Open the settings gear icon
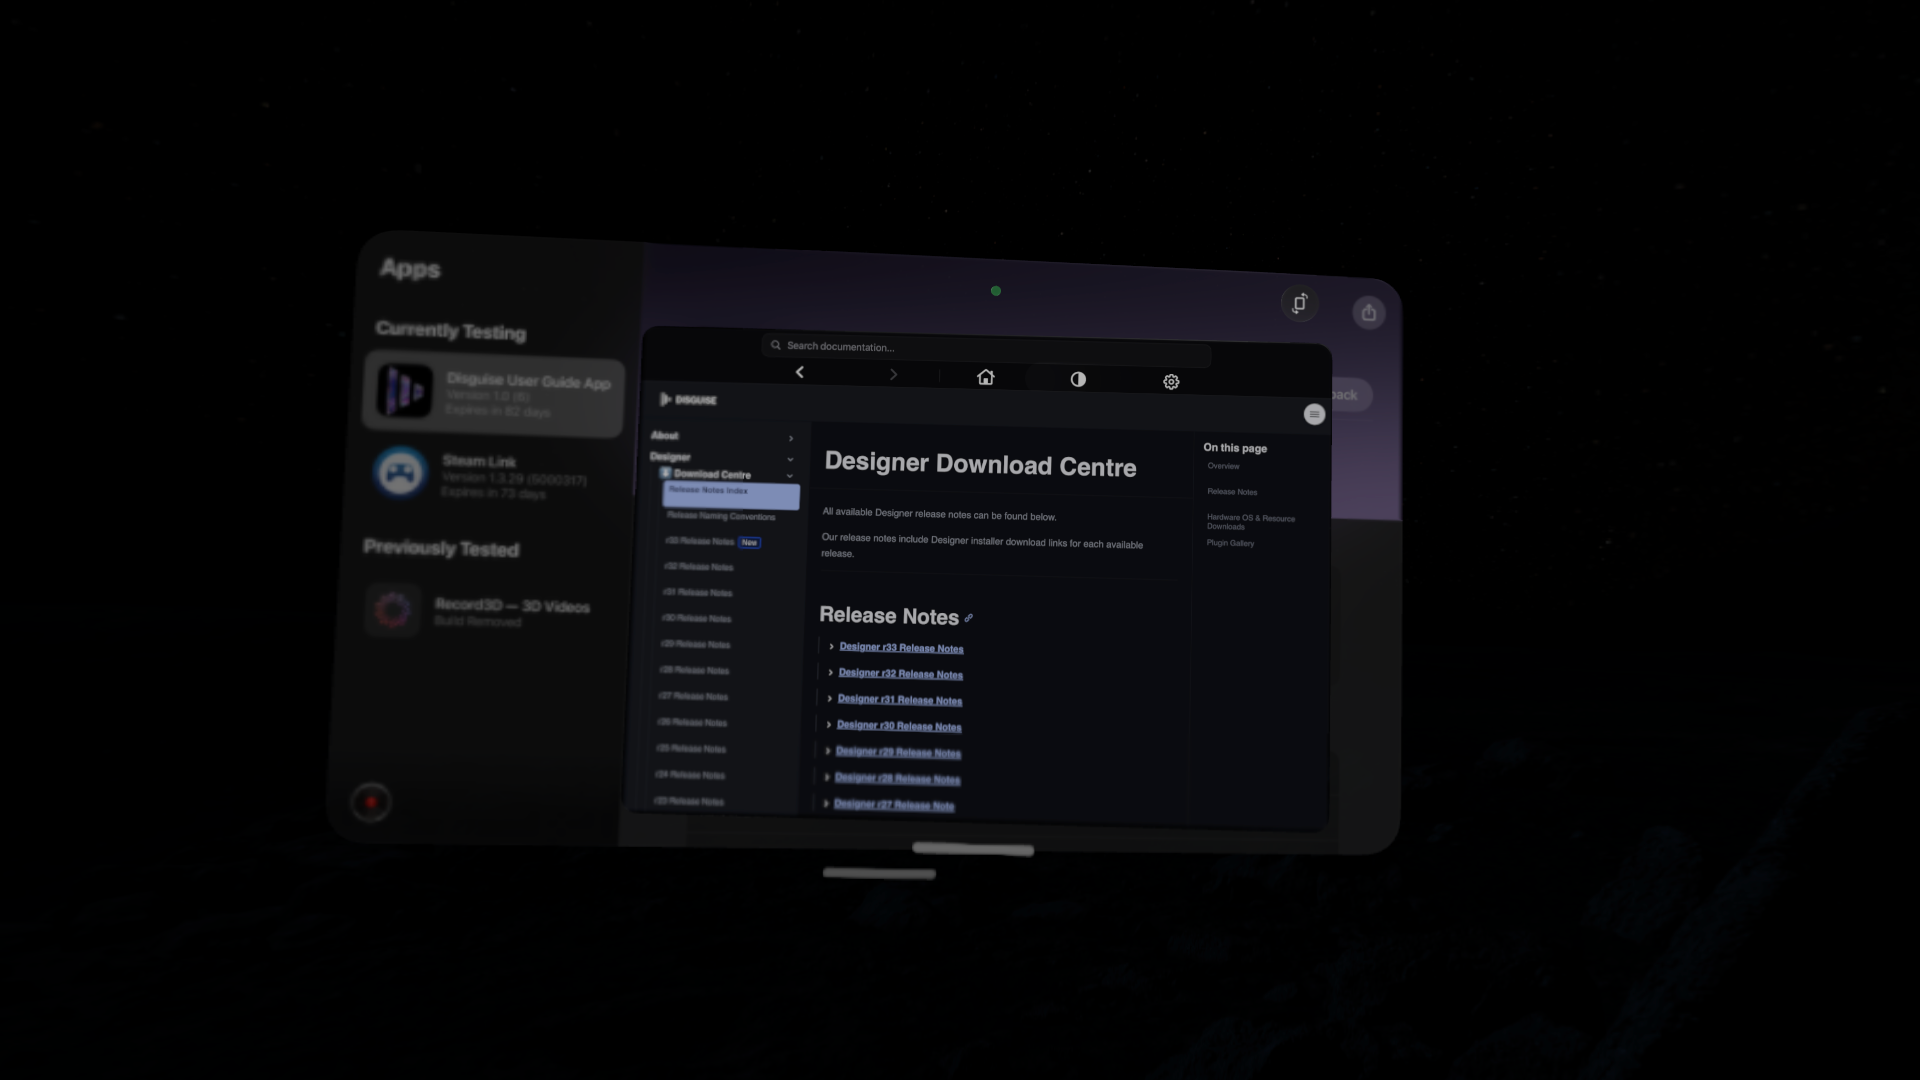 click(x=1171, y=382)
